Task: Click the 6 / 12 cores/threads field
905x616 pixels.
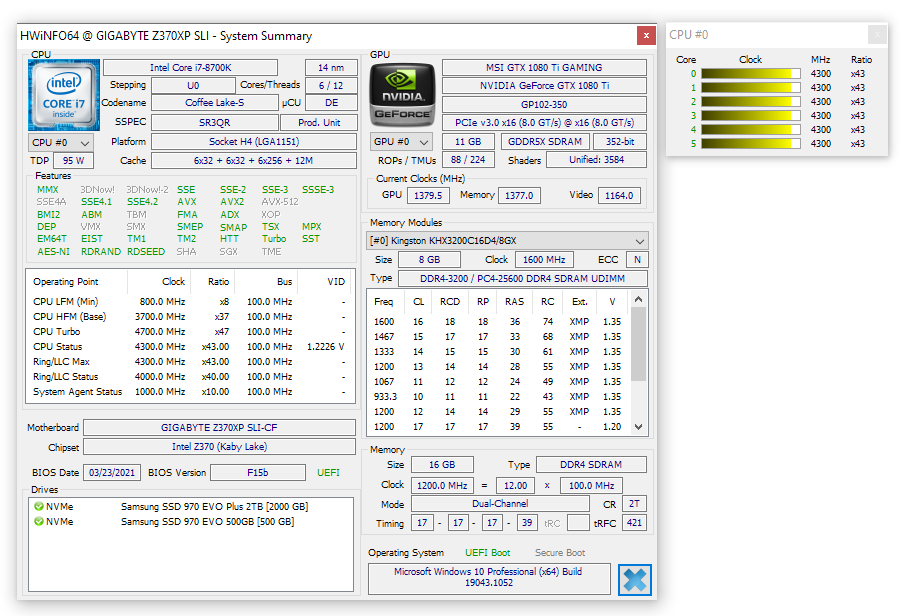Action: tap(331, 85)
